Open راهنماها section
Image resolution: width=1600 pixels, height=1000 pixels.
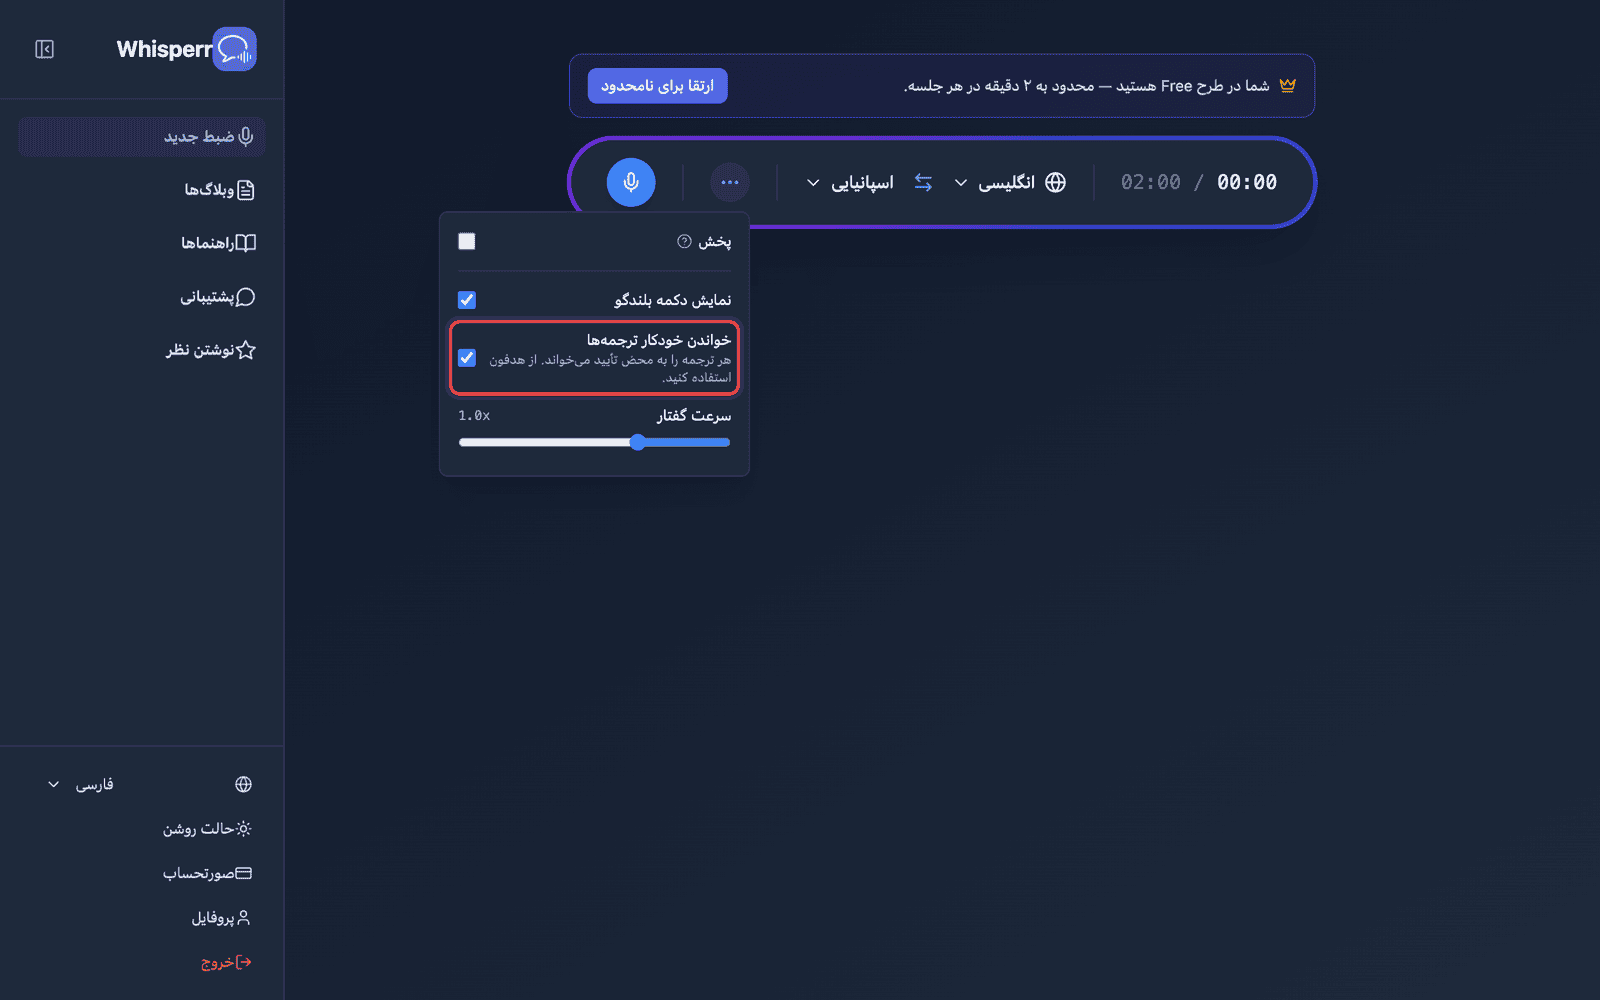(141, 243)
